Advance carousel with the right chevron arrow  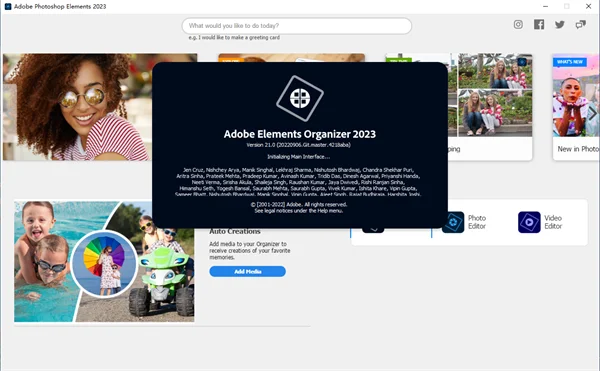(x=592, y=113)
